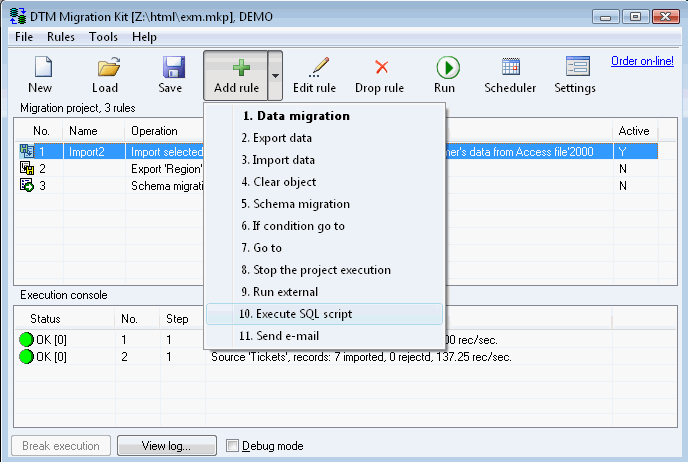Screen dimensions: 688x462
Task: Open the Scheduler calendar icon
Action: (x=511, y=67)
